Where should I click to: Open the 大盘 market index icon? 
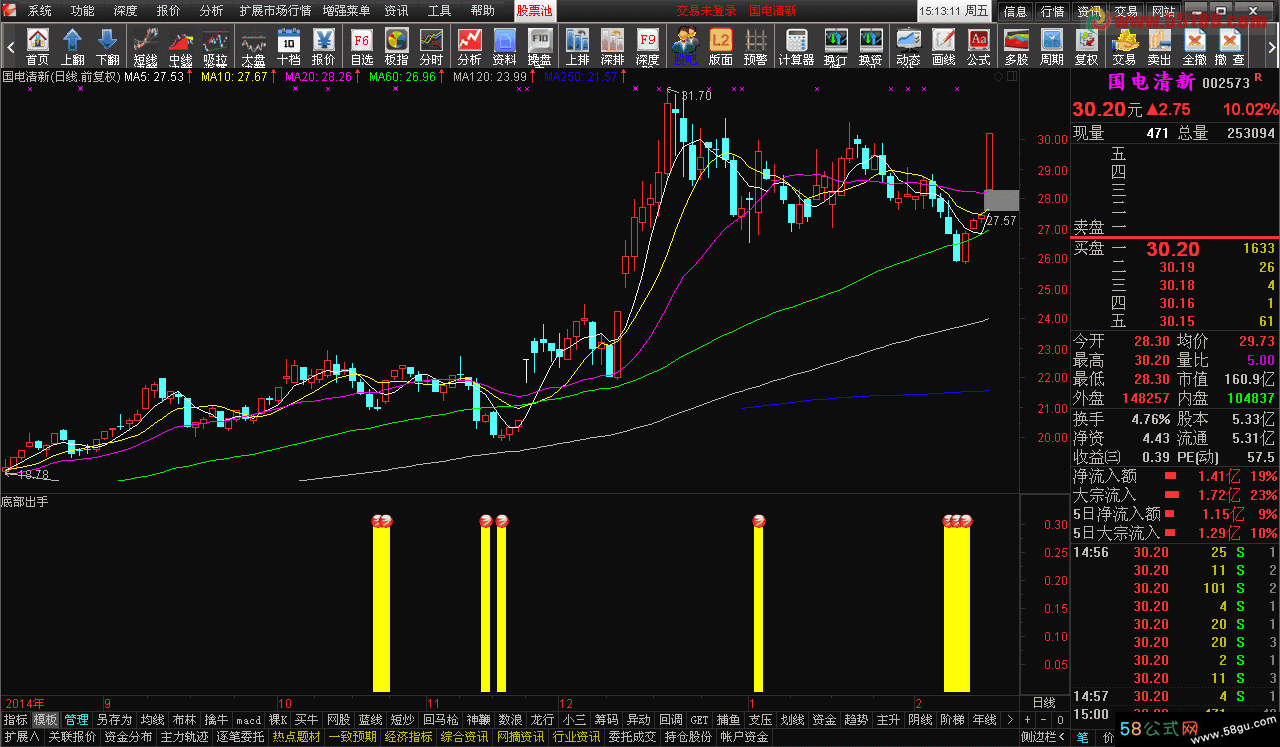pyautogui.click(x=253, y=46)
